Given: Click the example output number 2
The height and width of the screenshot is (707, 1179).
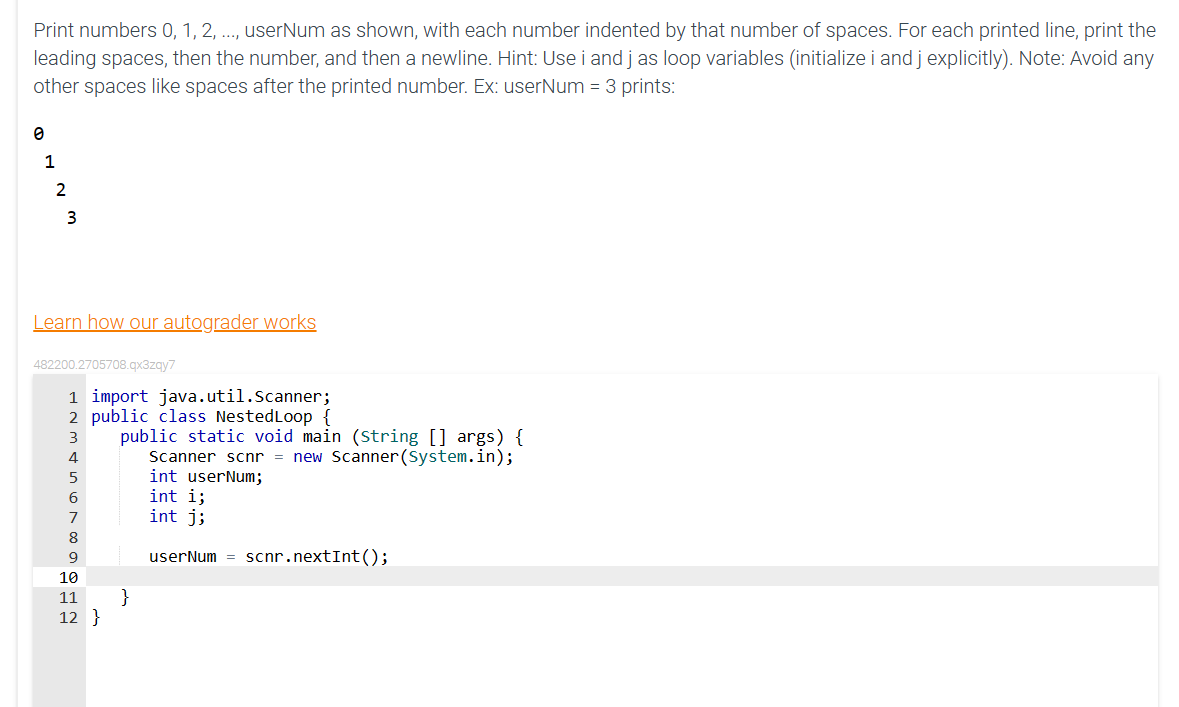Looking at the screenshot, I should (x=61, y=190).
